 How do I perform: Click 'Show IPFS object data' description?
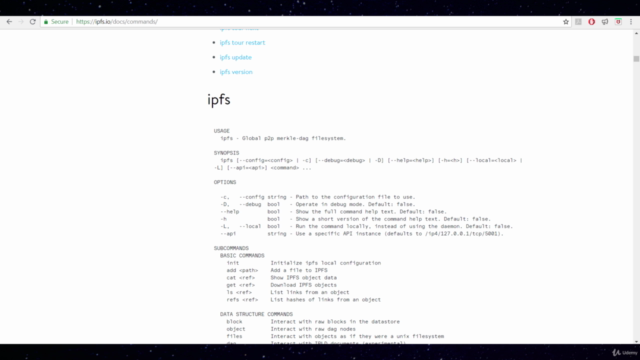tap(304, 278)
